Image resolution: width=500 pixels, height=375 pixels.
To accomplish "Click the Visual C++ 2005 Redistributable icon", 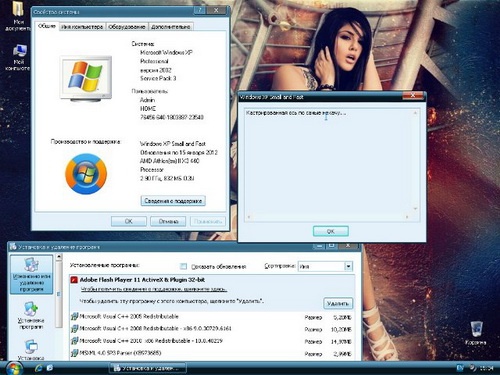I will coord(74,316).
